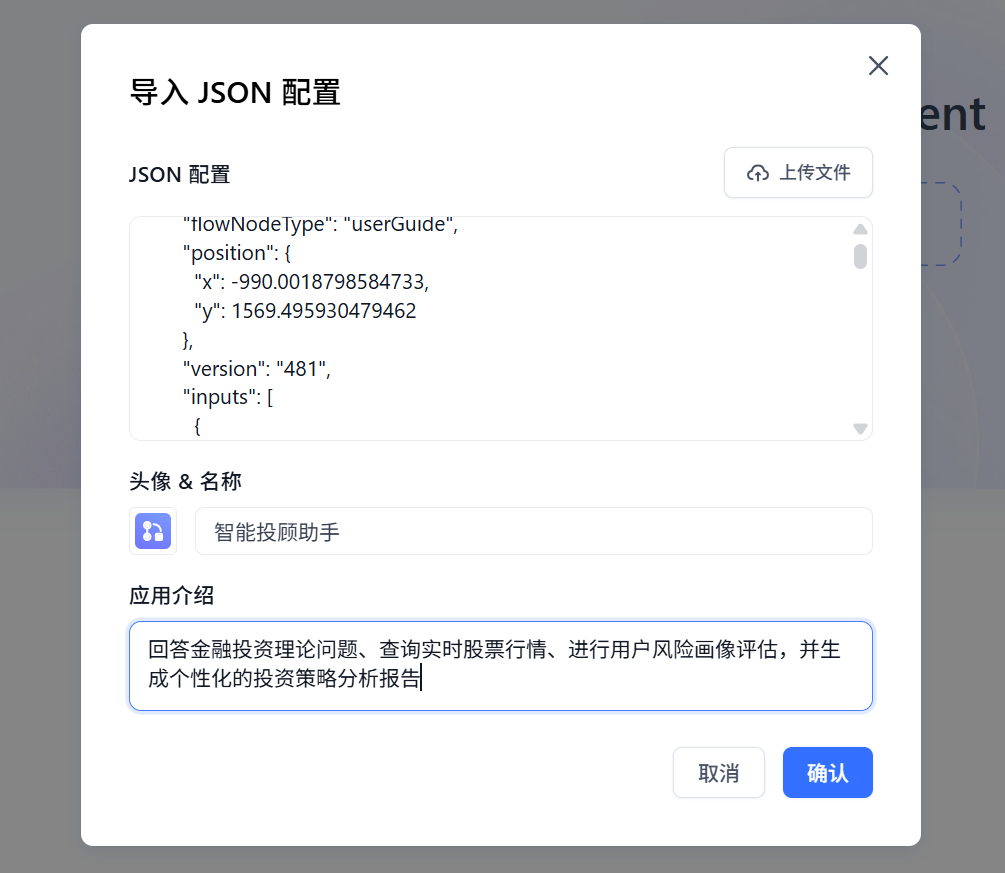Click the 上传文件 upload button

point(798,172)
